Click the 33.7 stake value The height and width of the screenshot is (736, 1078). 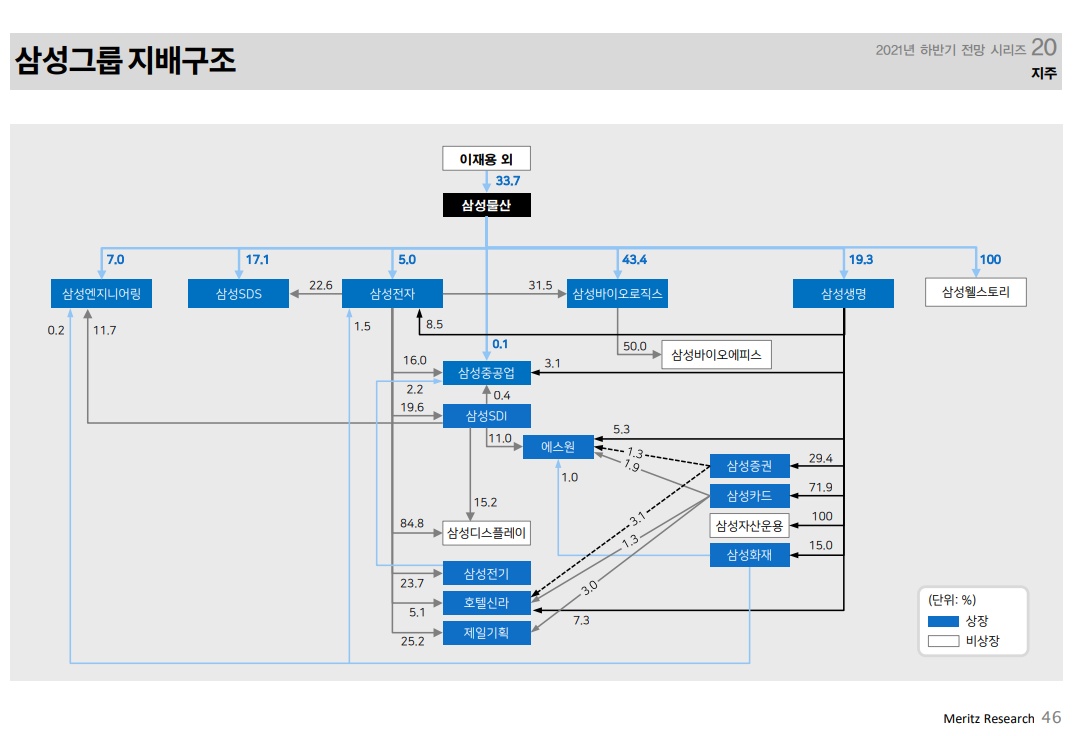[x=507, y=181]
